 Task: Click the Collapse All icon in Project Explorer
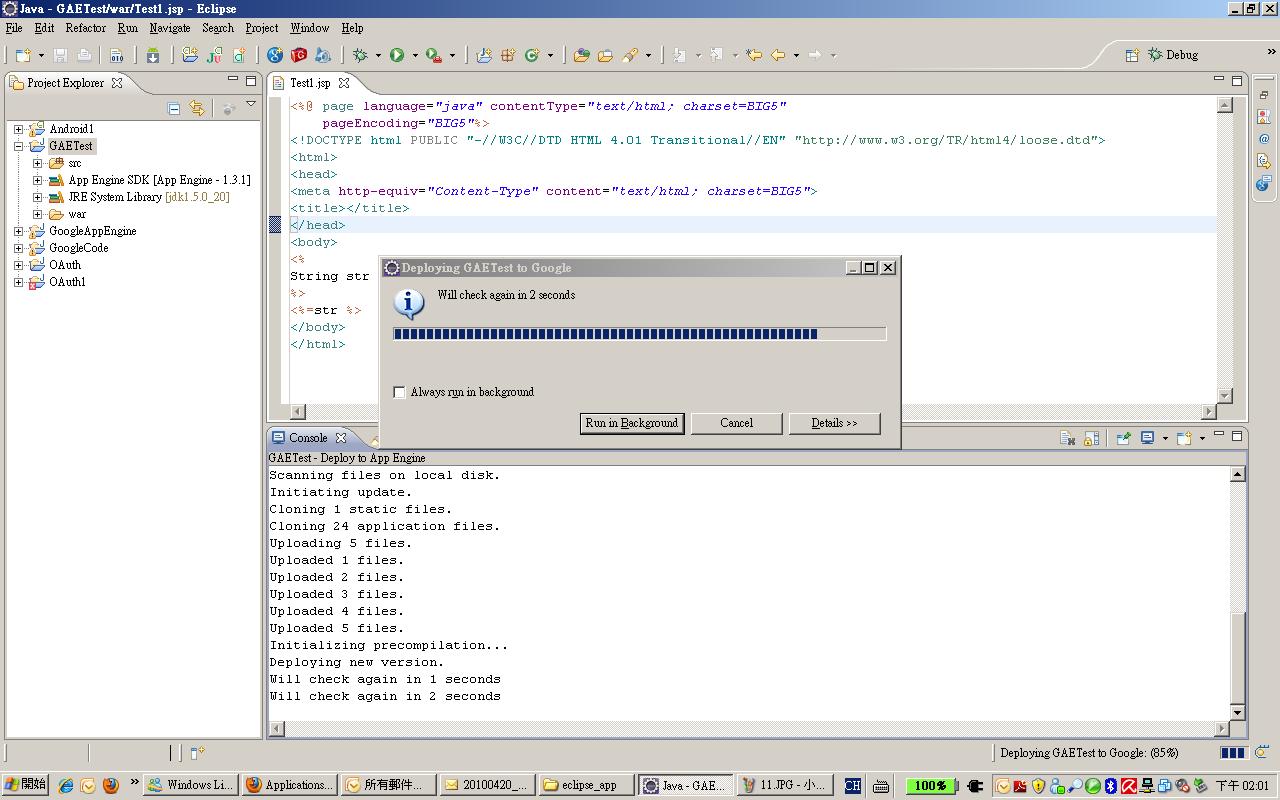coord(174,108)
